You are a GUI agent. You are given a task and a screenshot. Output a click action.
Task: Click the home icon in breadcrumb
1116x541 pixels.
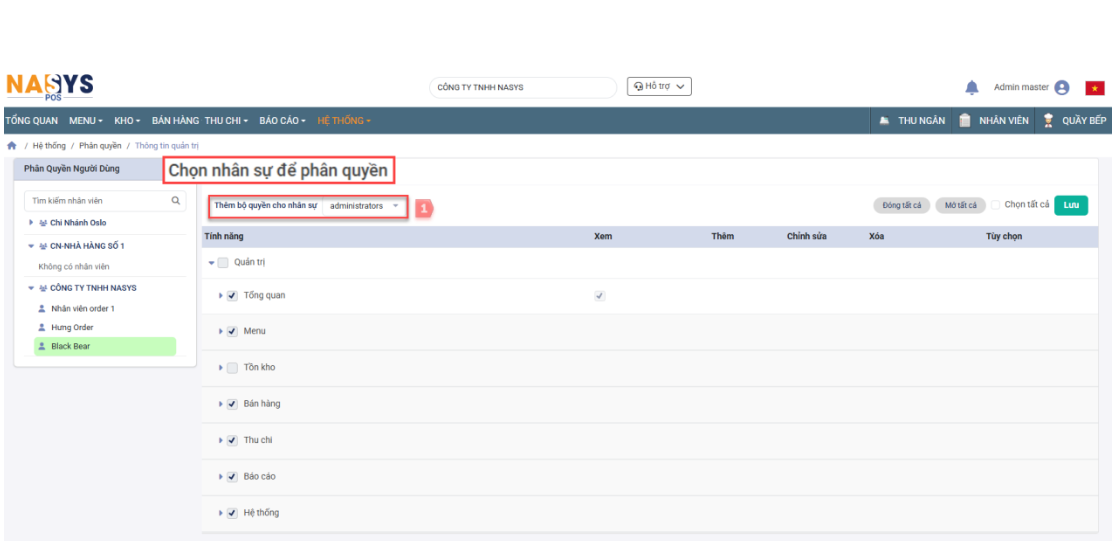point(11,146)
